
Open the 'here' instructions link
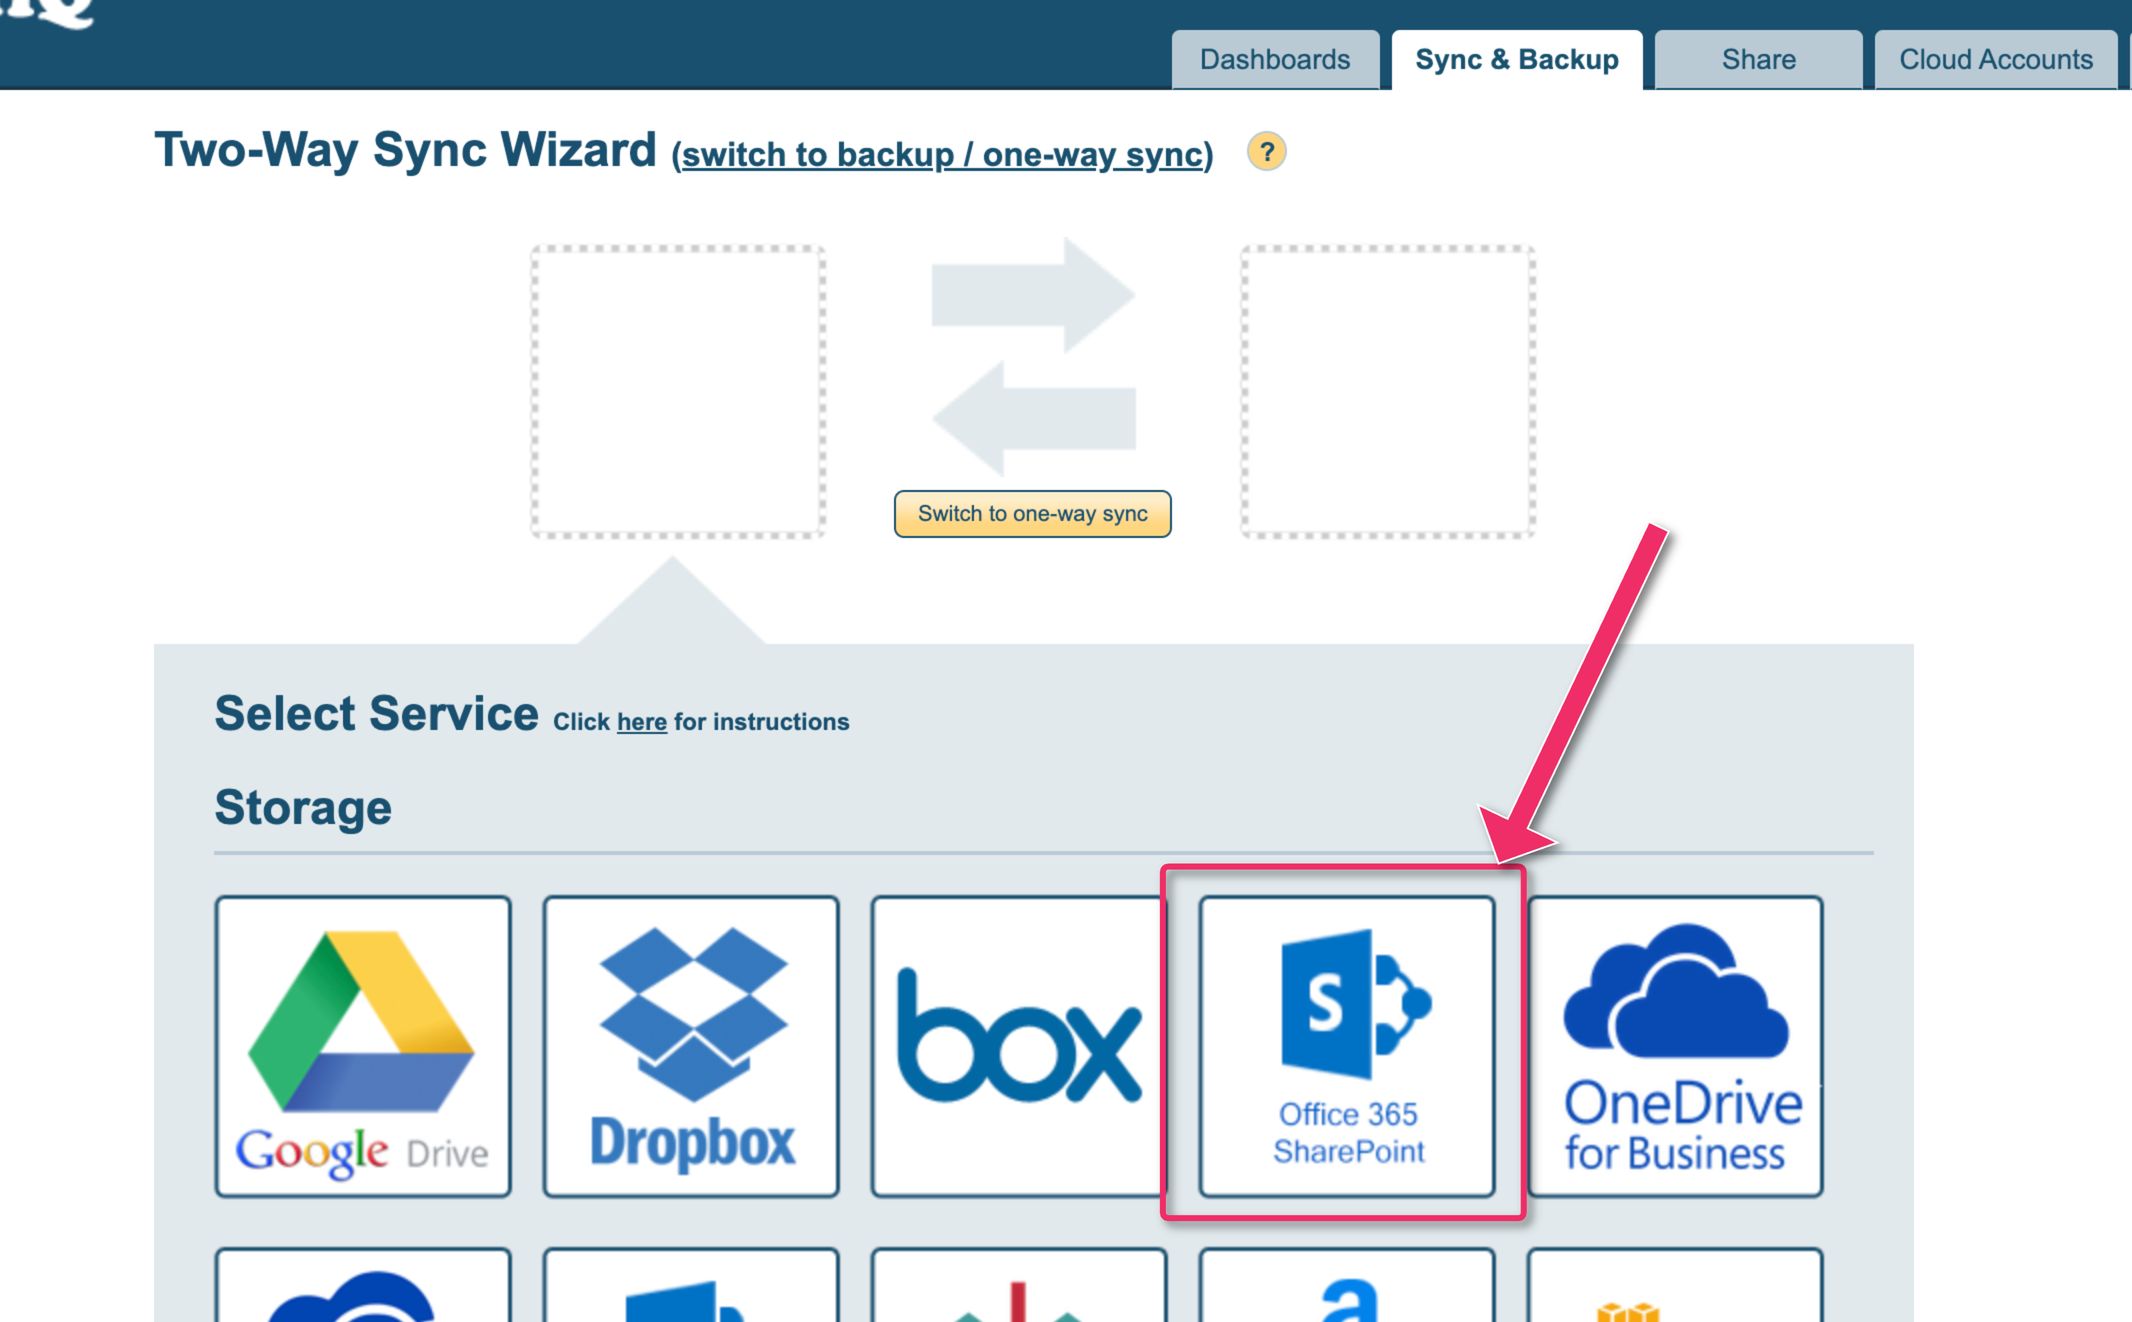tap(642, 722)
